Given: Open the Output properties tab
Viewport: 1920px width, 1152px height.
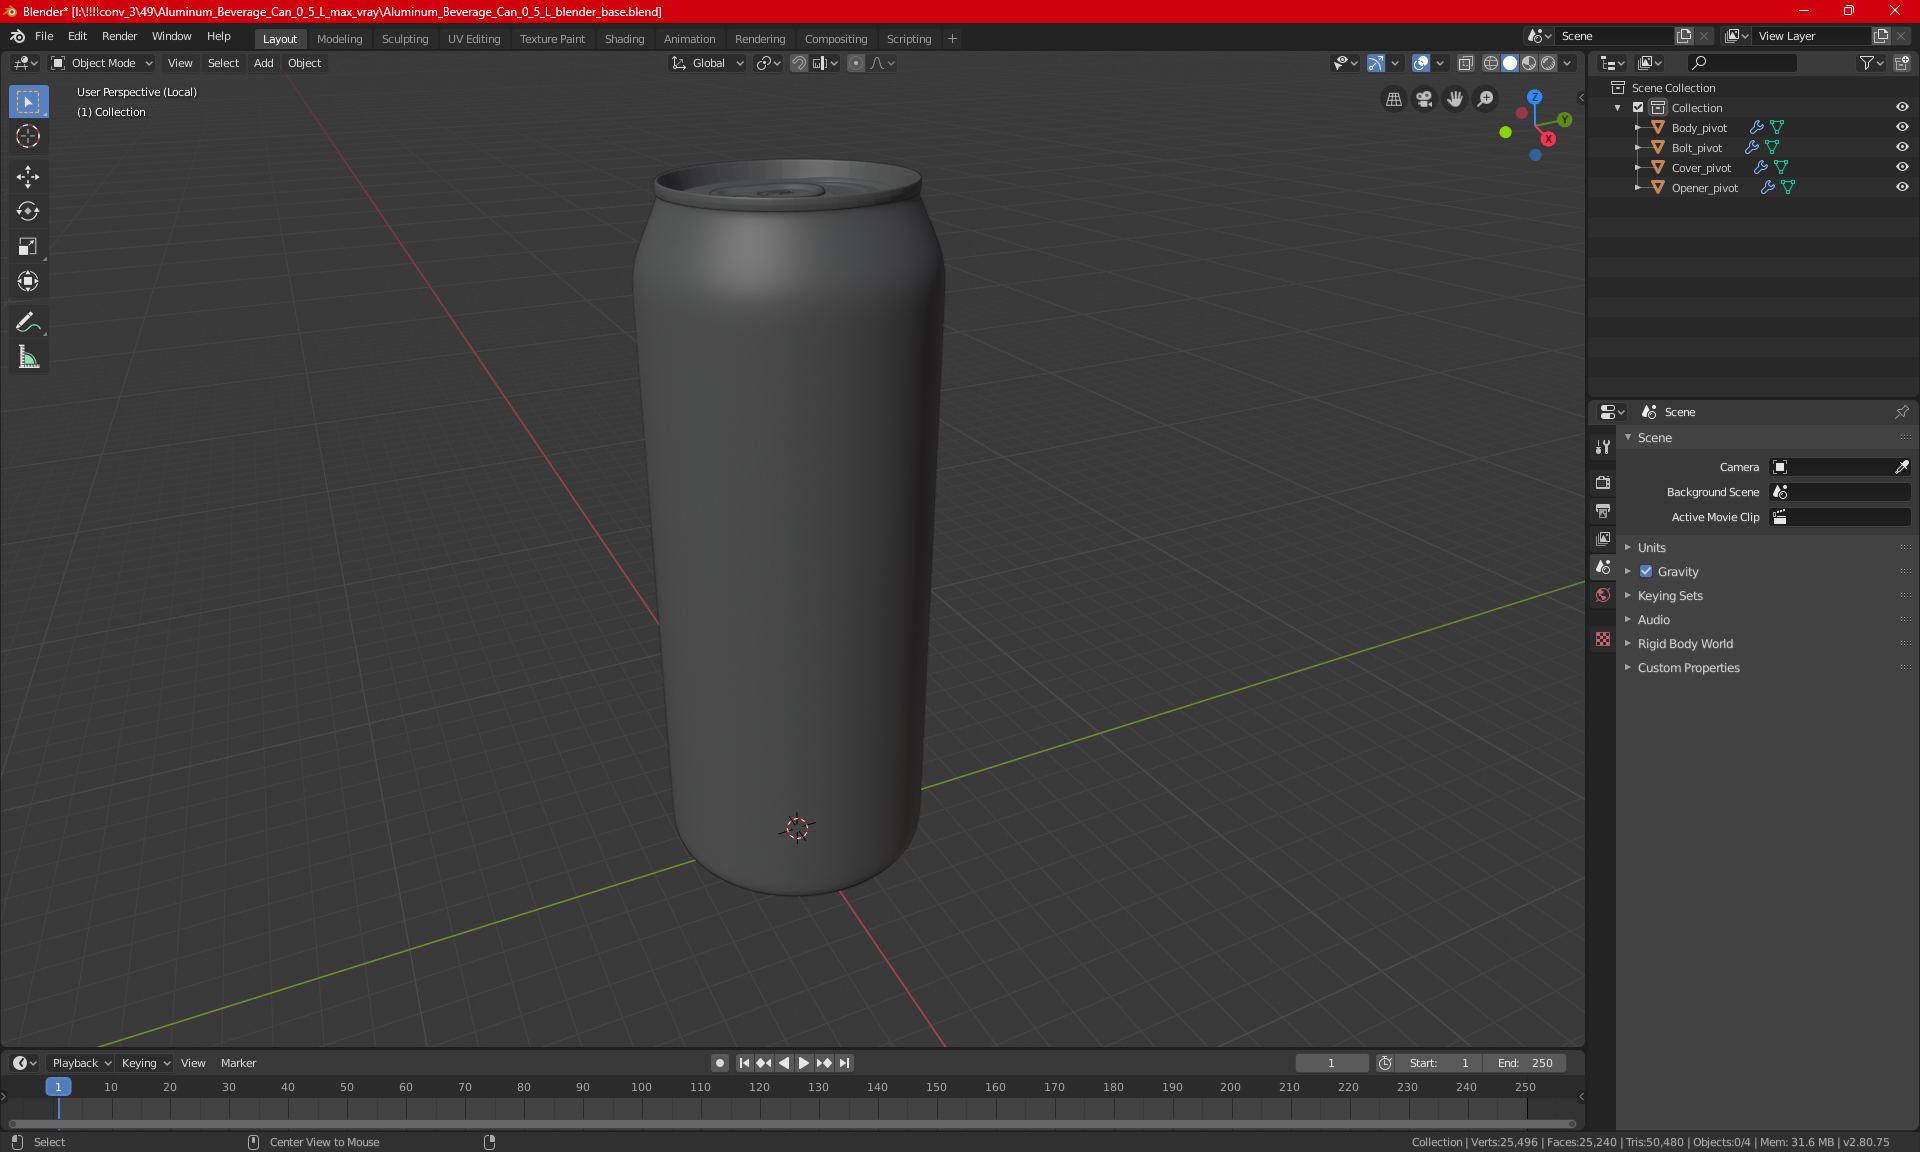Looking at the screenshot, I should [1603, 510].
